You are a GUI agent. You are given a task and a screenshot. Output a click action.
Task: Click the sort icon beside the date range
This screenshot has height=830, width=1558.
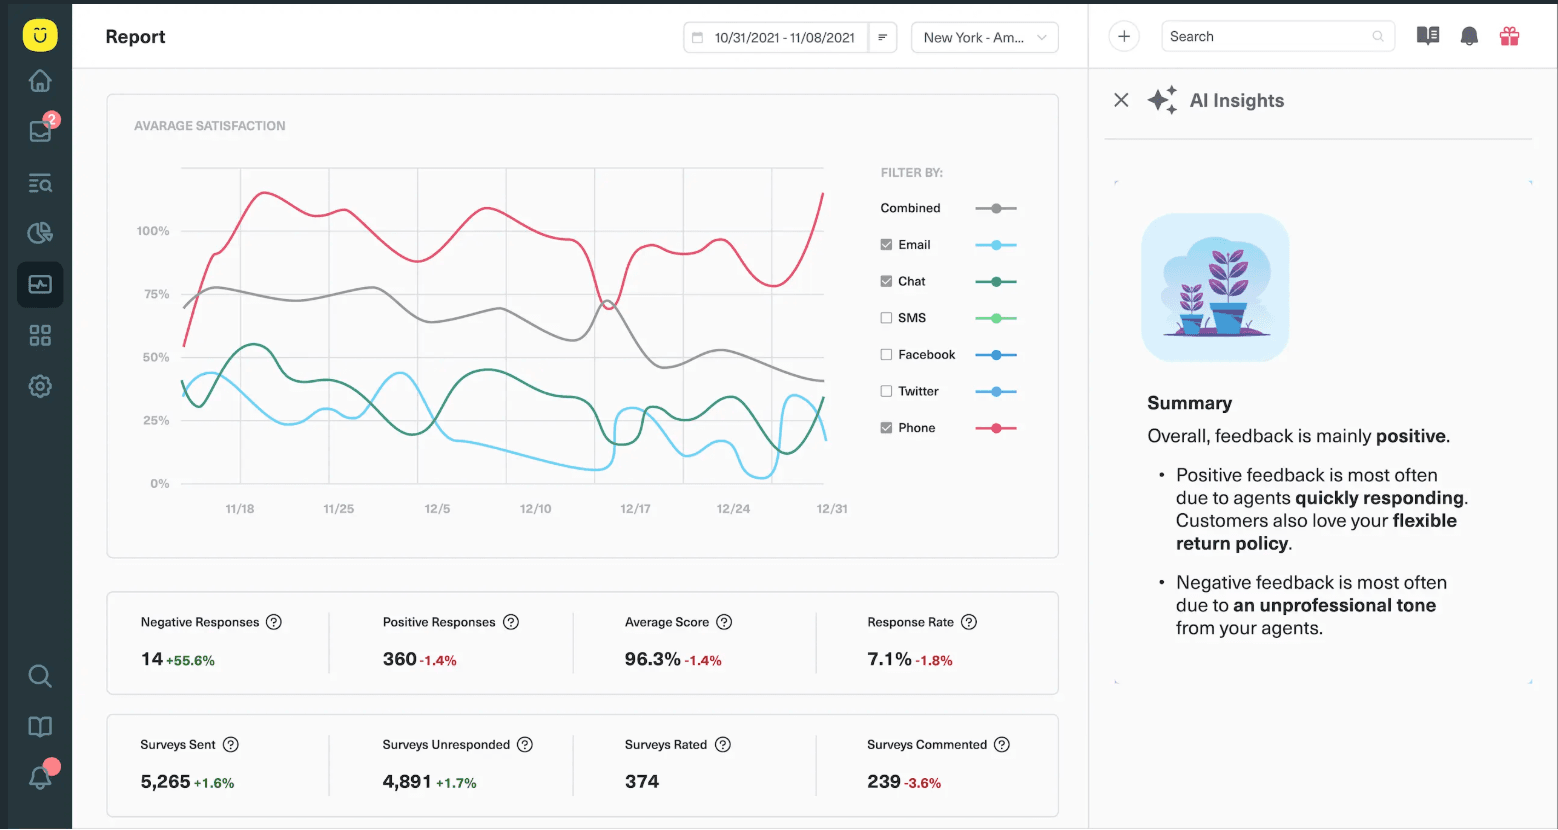[881, 37]
